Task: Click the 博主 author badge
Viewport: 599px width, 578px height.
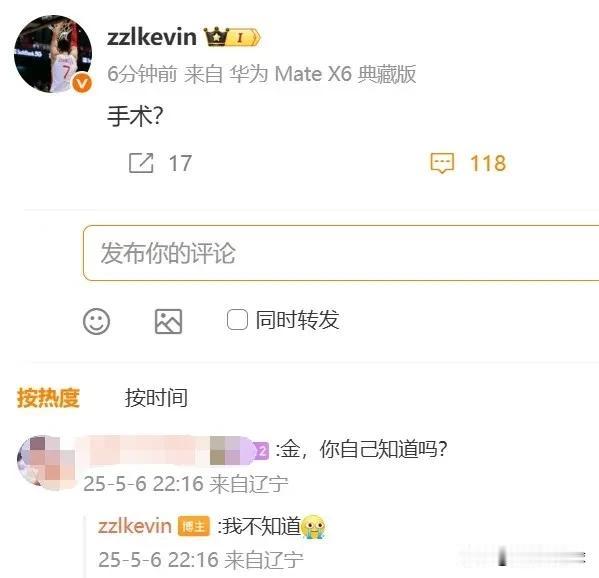Action: tap(194, 526)
